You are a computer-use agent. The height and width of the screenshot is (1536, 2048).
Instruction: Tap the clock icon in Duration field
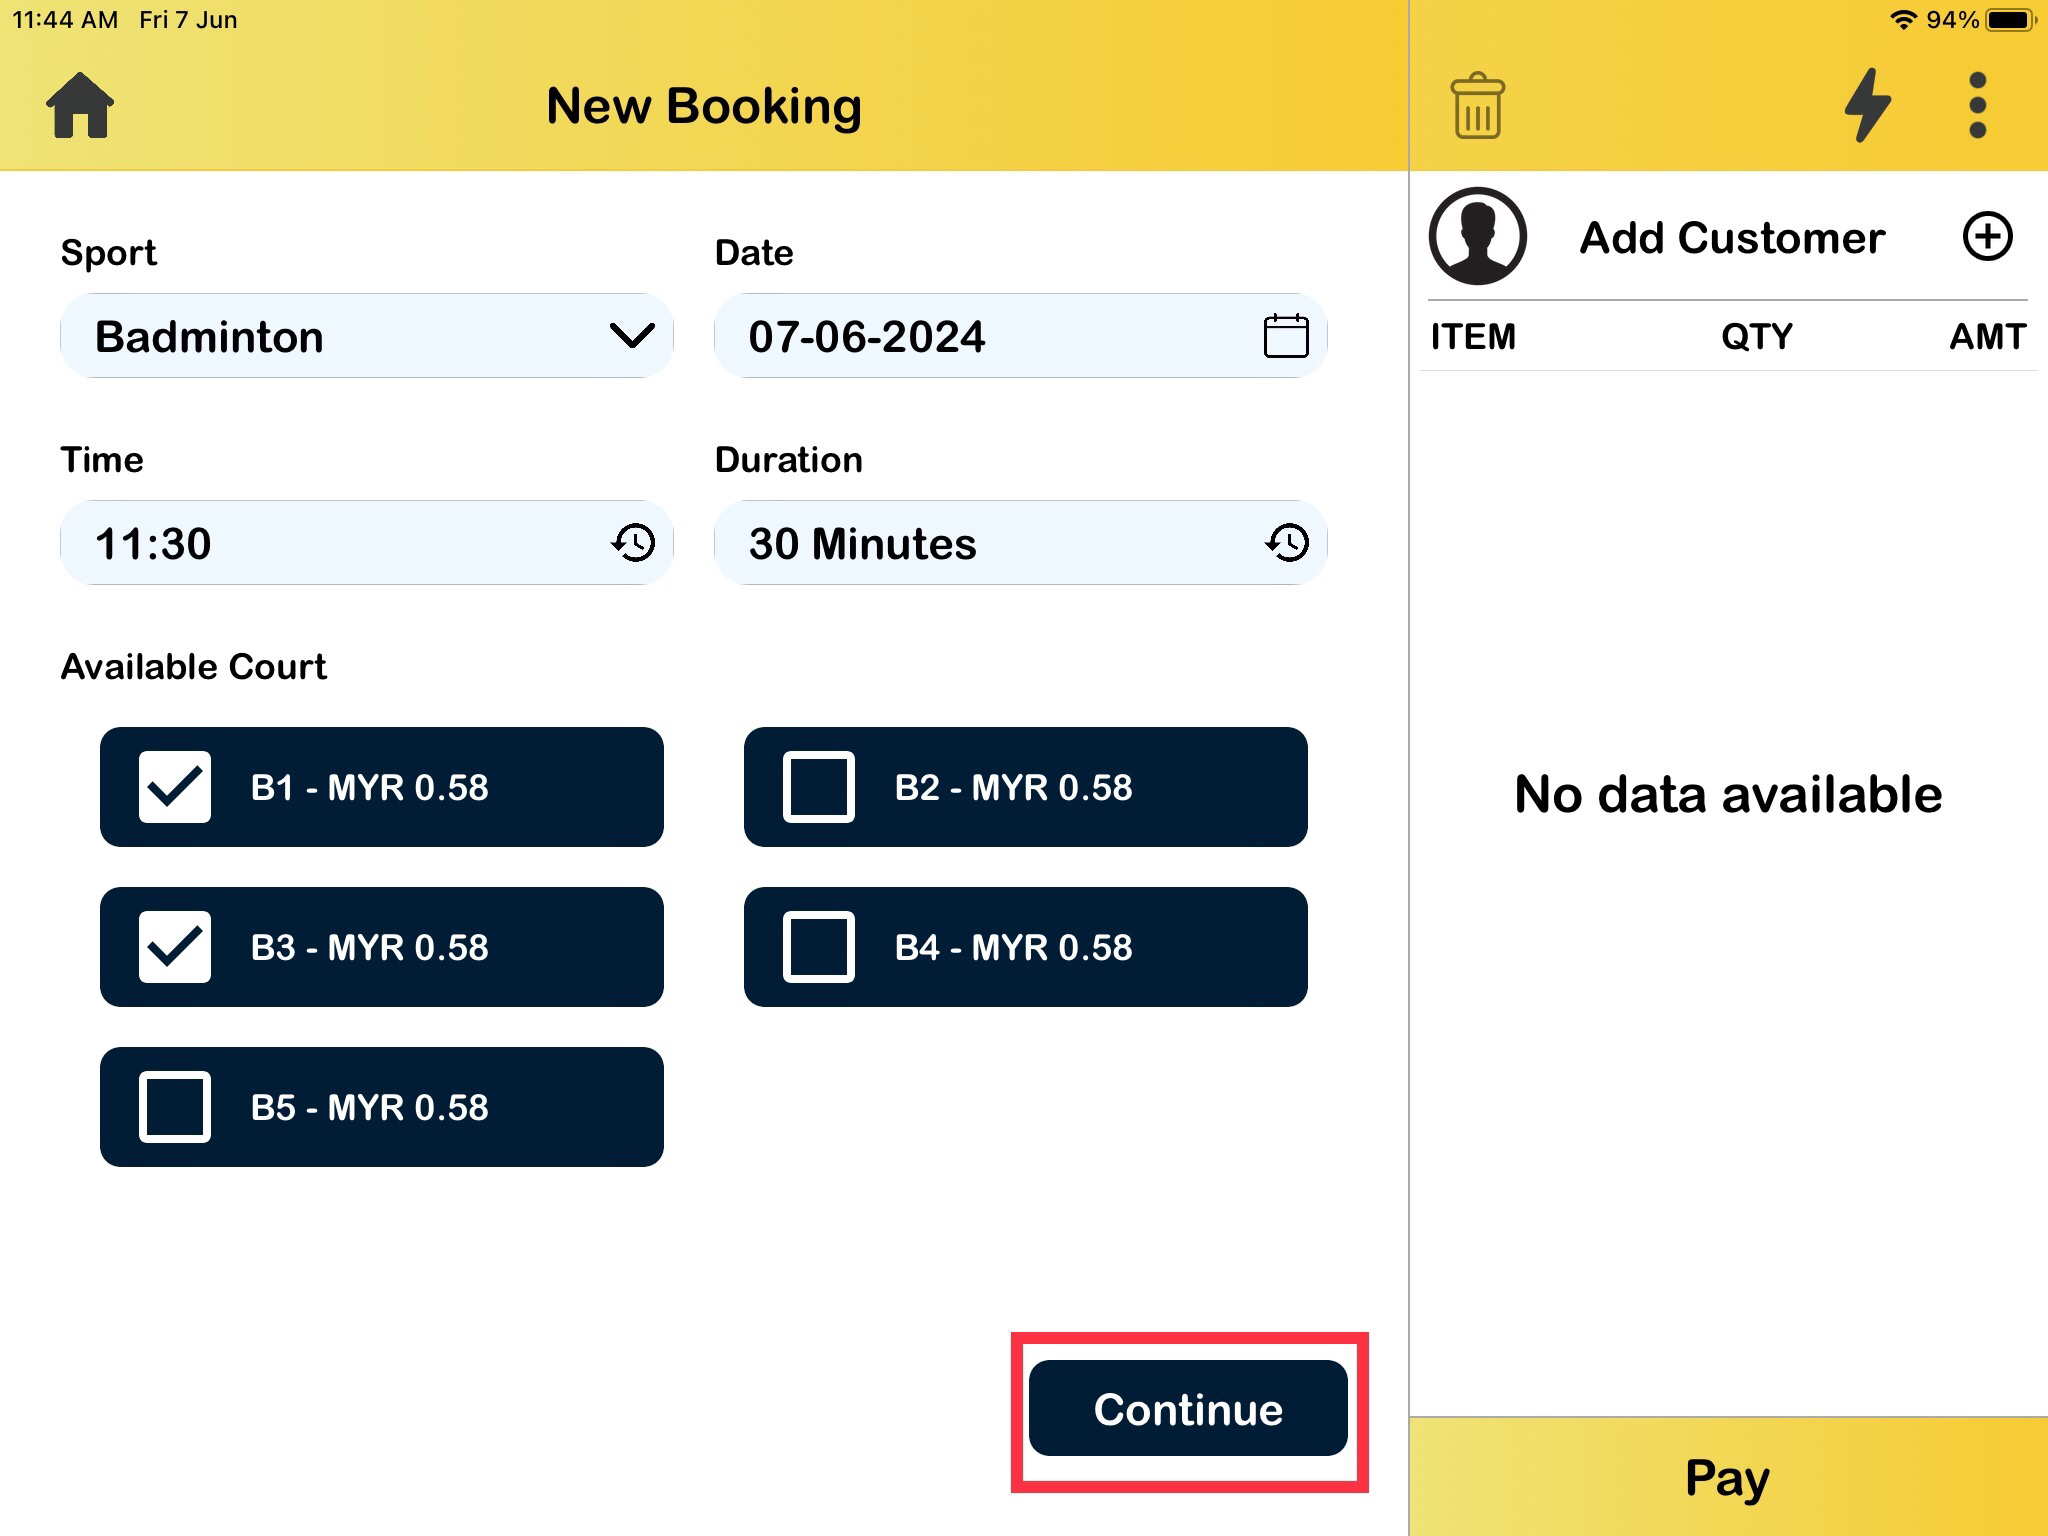(x=1287, y=543)
